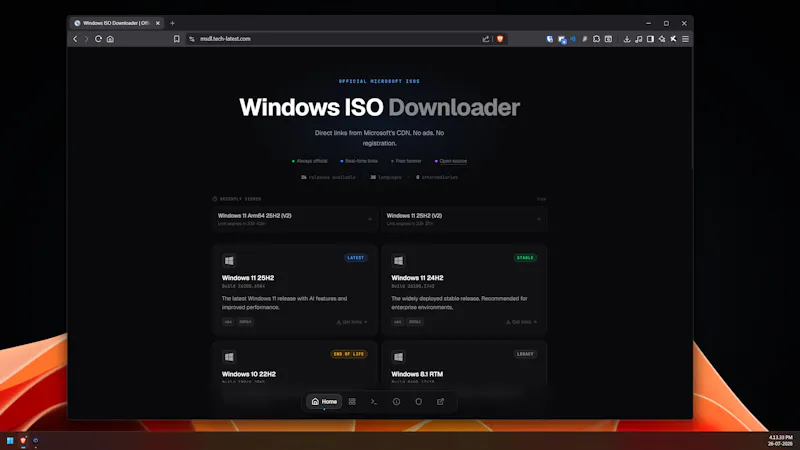This screenshot has height=450, width=800.
Task: Click the END OF LIFE badge
Action: point(349,354)
